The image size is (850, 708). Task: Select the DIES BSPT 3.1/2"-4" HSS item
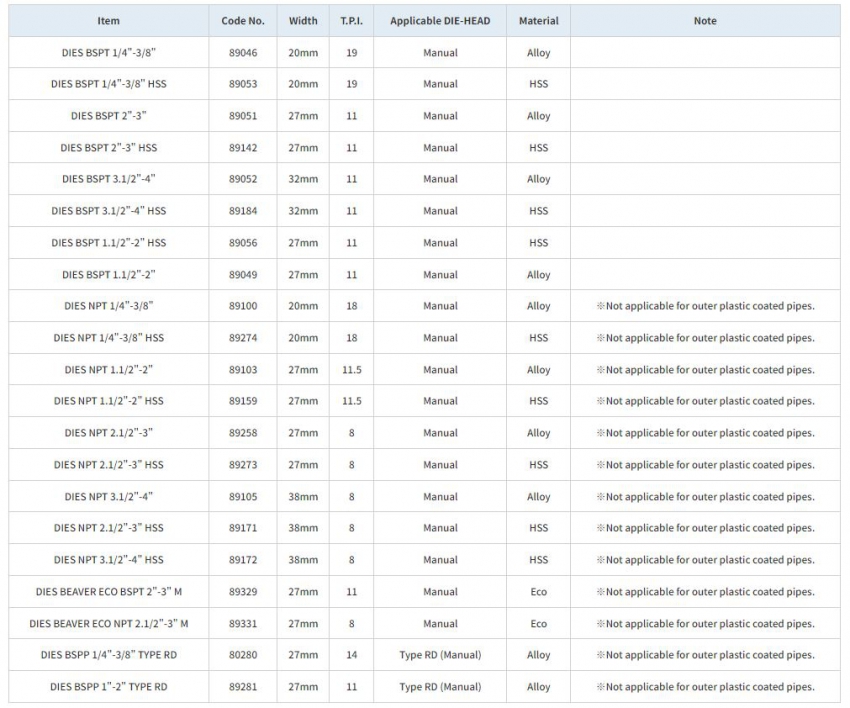click(109, 211)
